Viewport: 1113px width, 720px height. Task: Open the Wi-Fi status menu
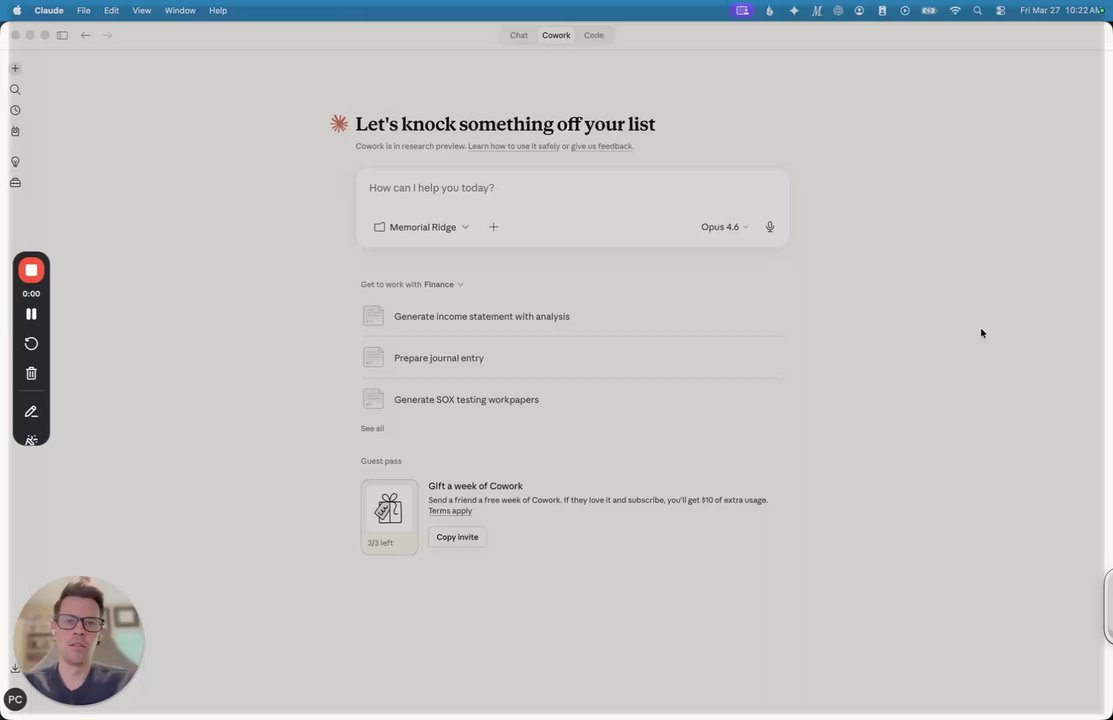click(x=955, y=11)
